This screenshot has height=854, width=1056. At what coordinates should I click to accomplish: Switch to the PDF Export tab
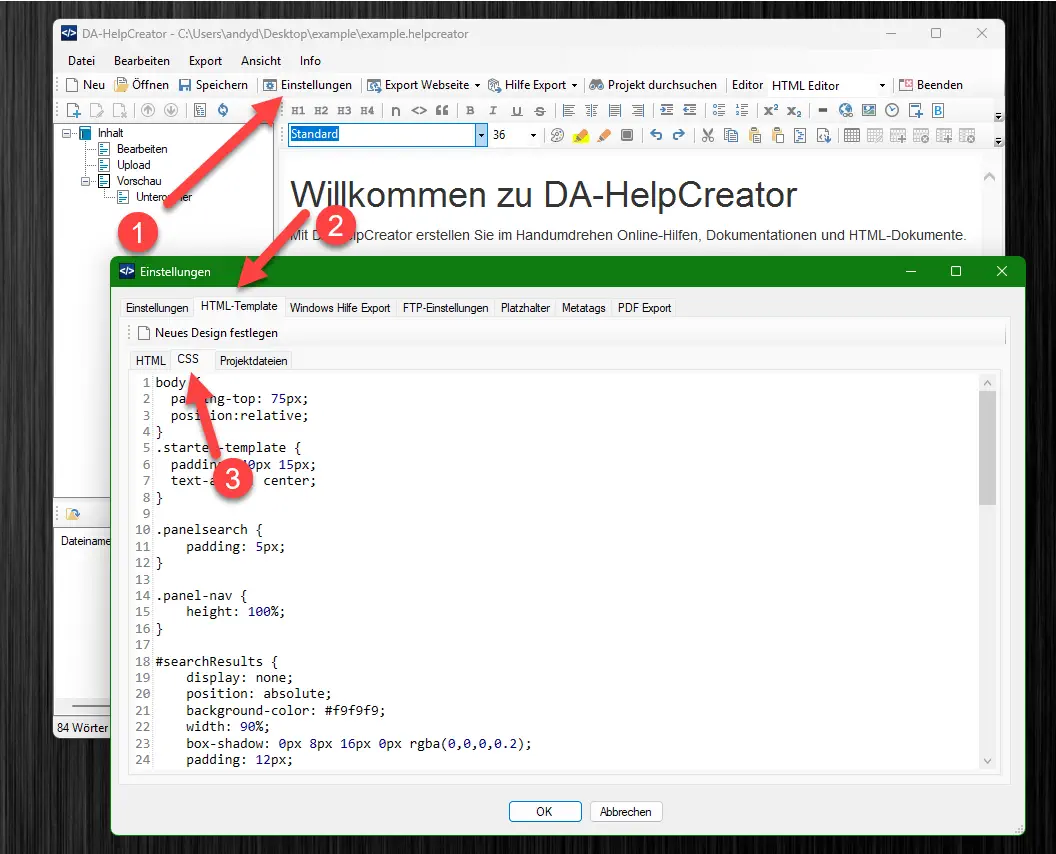(644, 308)
